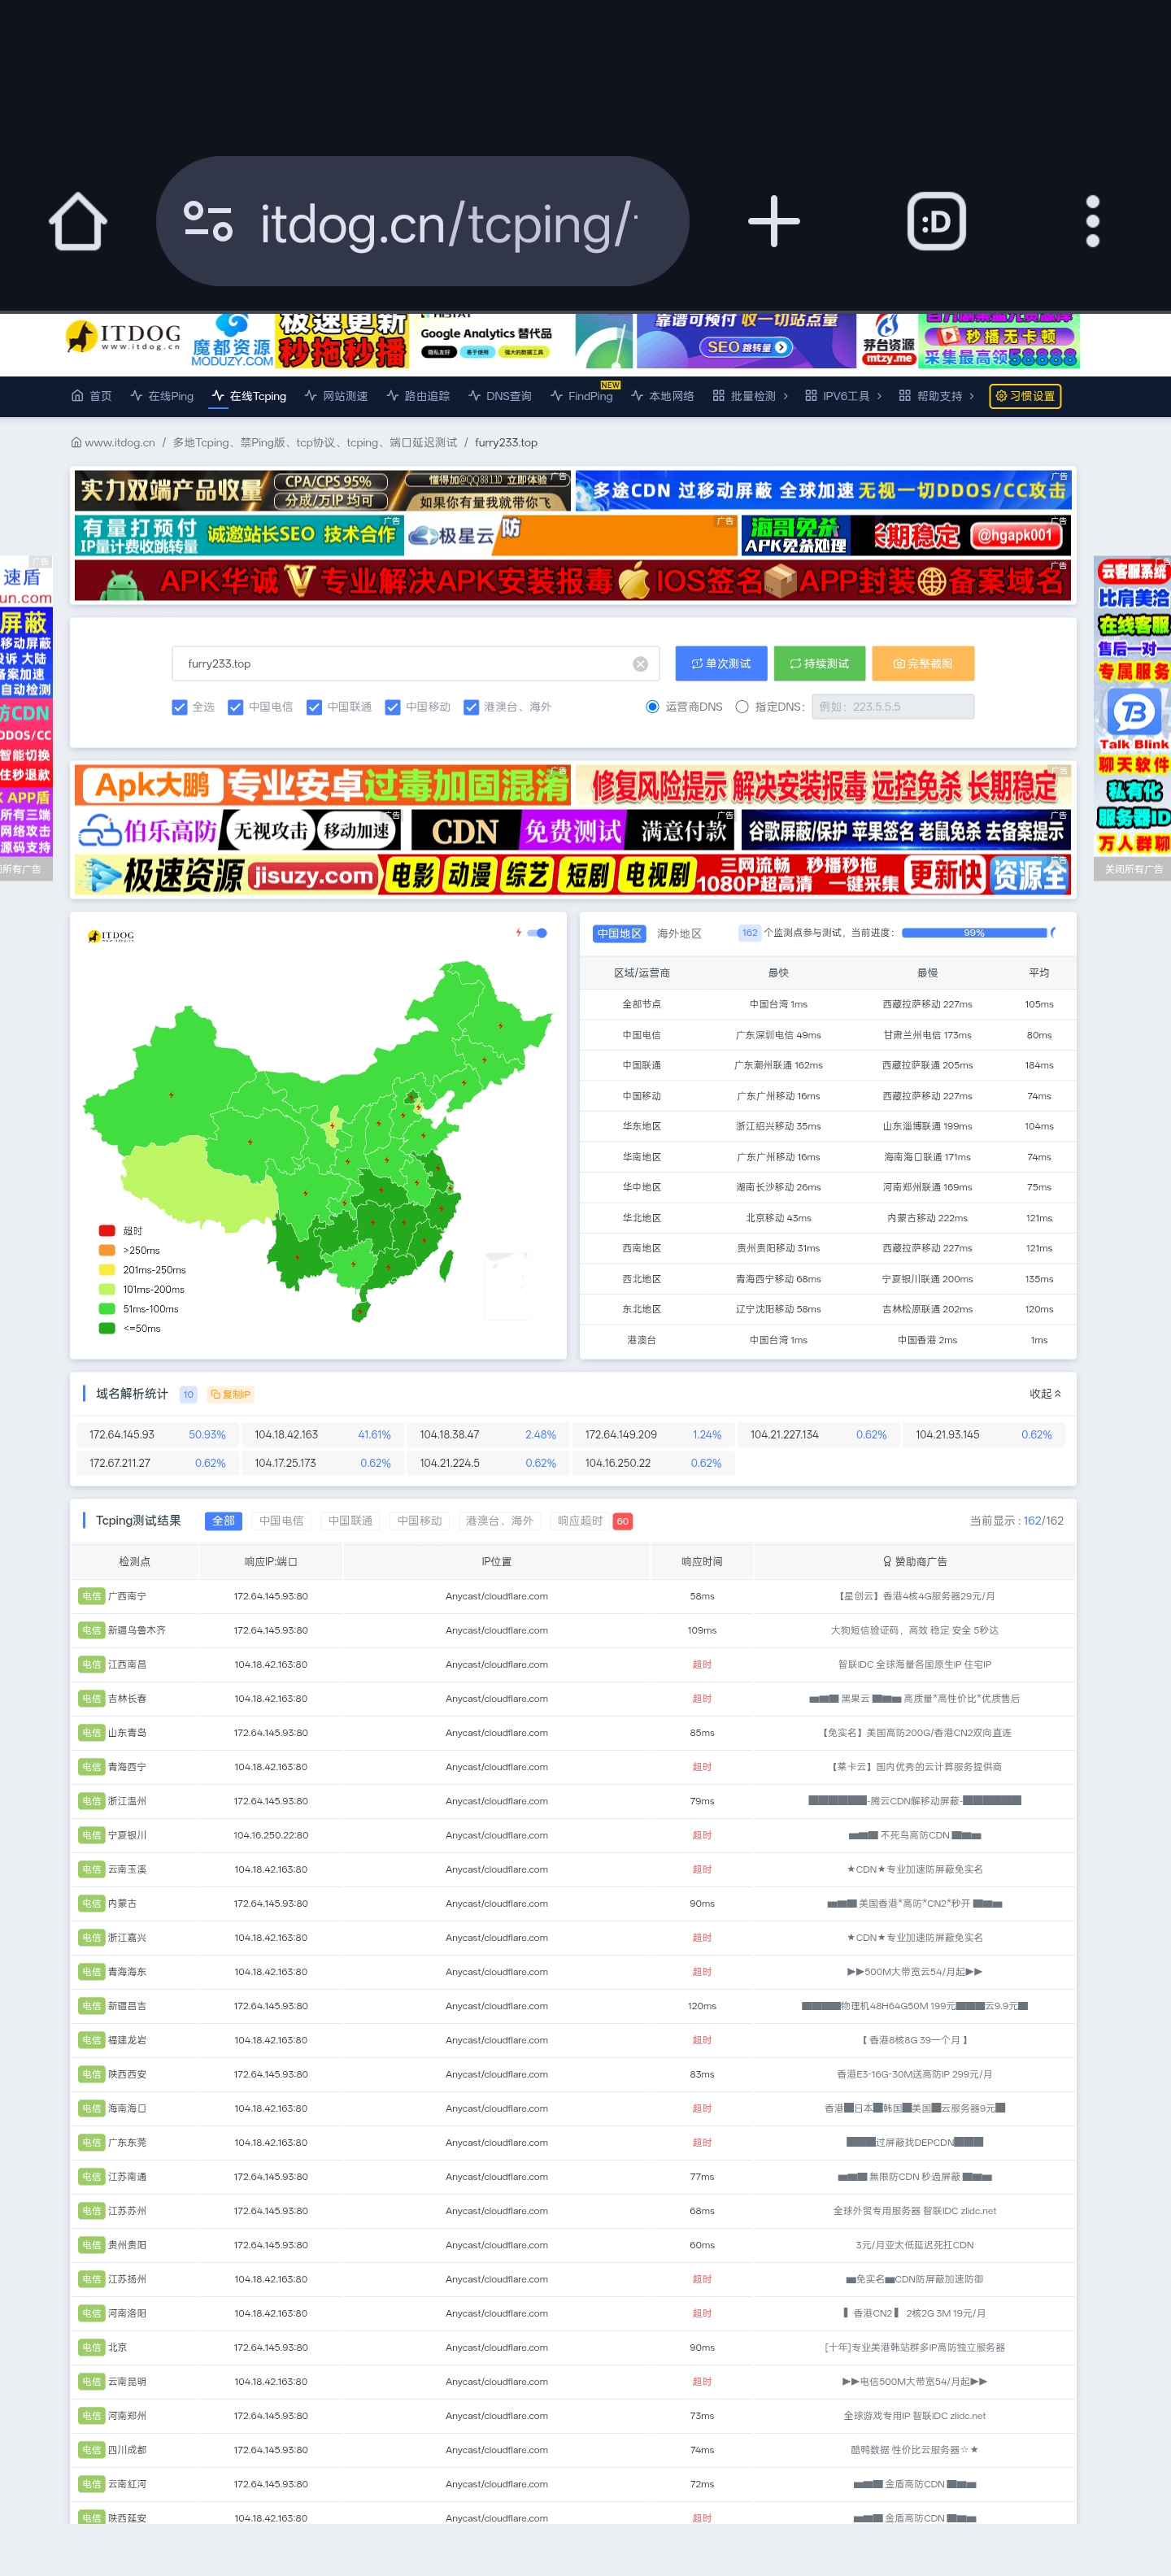Expand the IPV6工具 nav dropdown

[x=843, y=396]
